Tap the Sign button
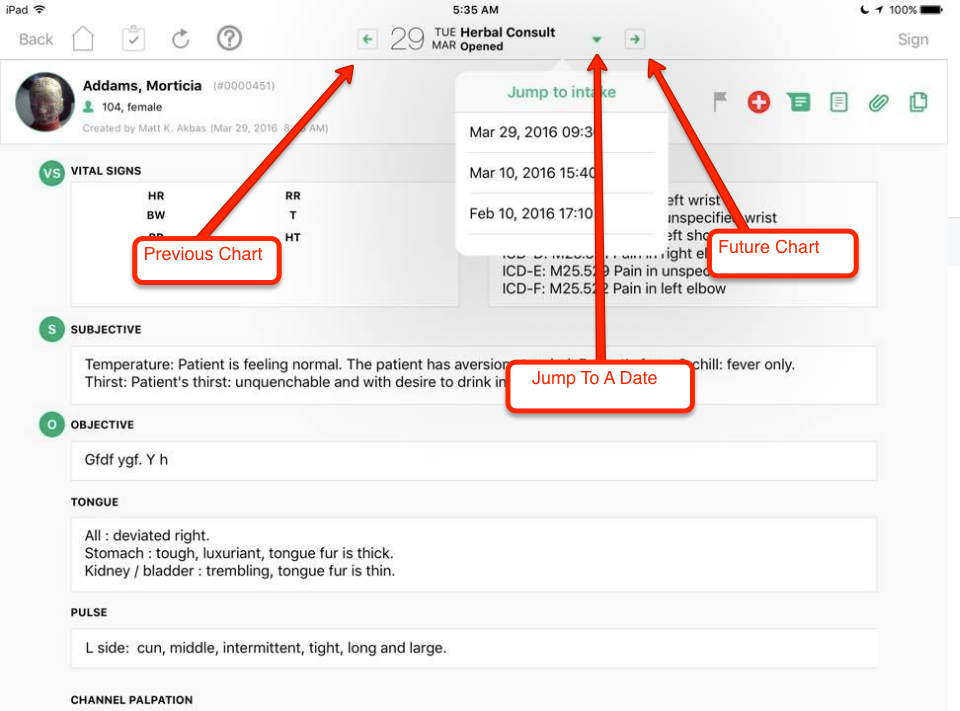Viewport: 960px width, 711px height. [x=912, y=39]
